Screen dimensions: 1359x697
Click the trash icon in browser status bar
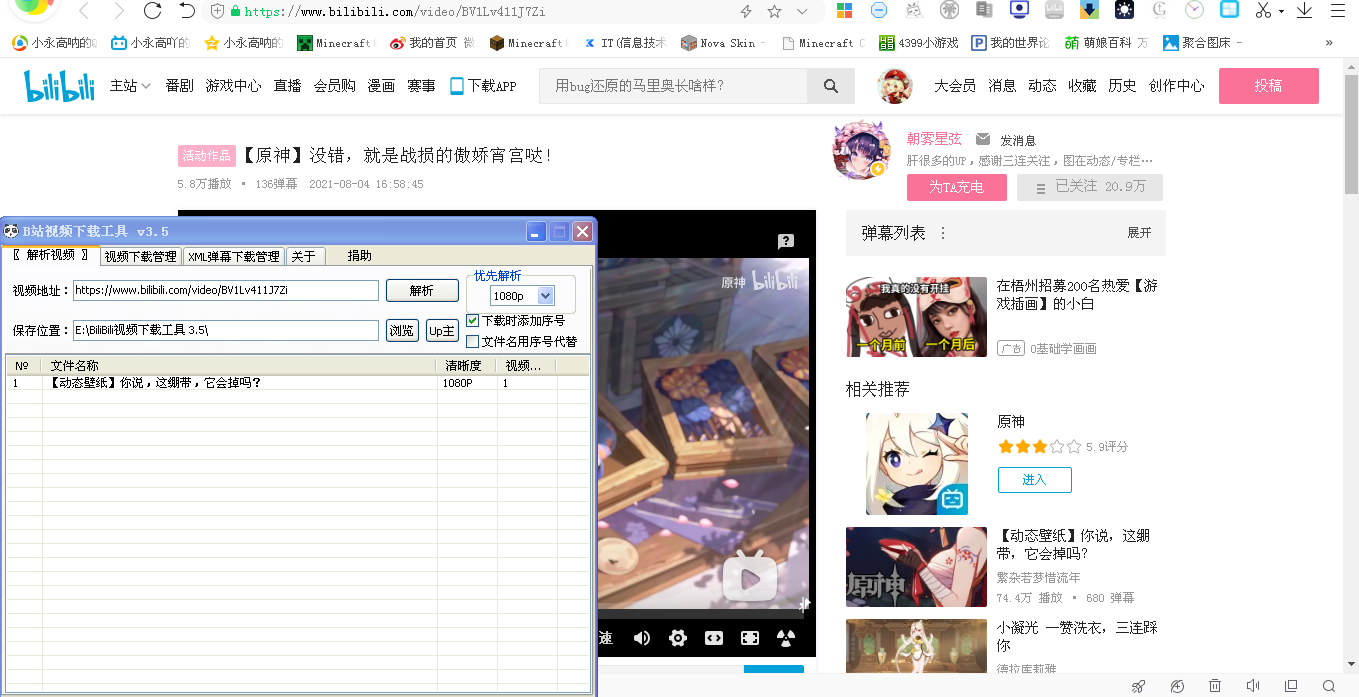pyautogui.click(x=1215, y=686)
